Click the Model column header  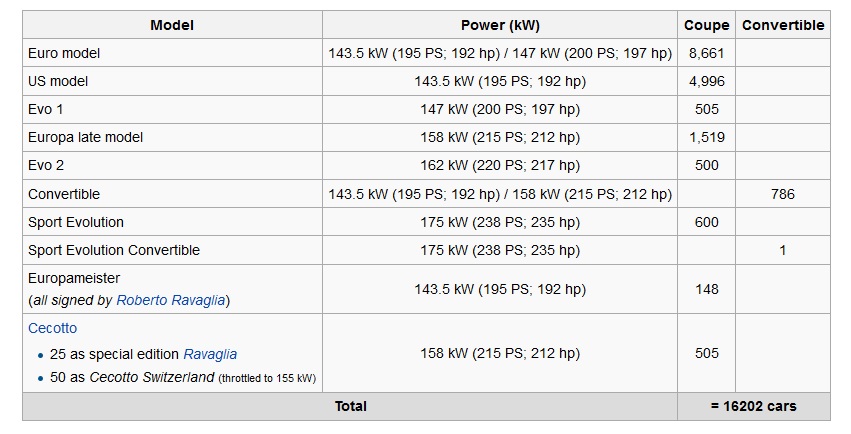171,25
